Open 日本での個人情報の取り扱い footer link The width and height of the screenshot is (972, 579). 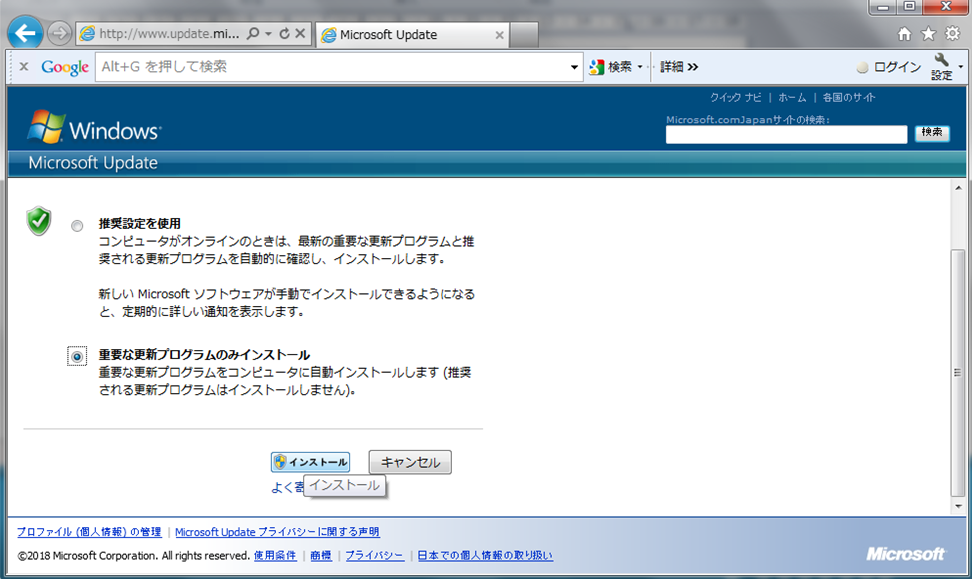click(485, 555)
